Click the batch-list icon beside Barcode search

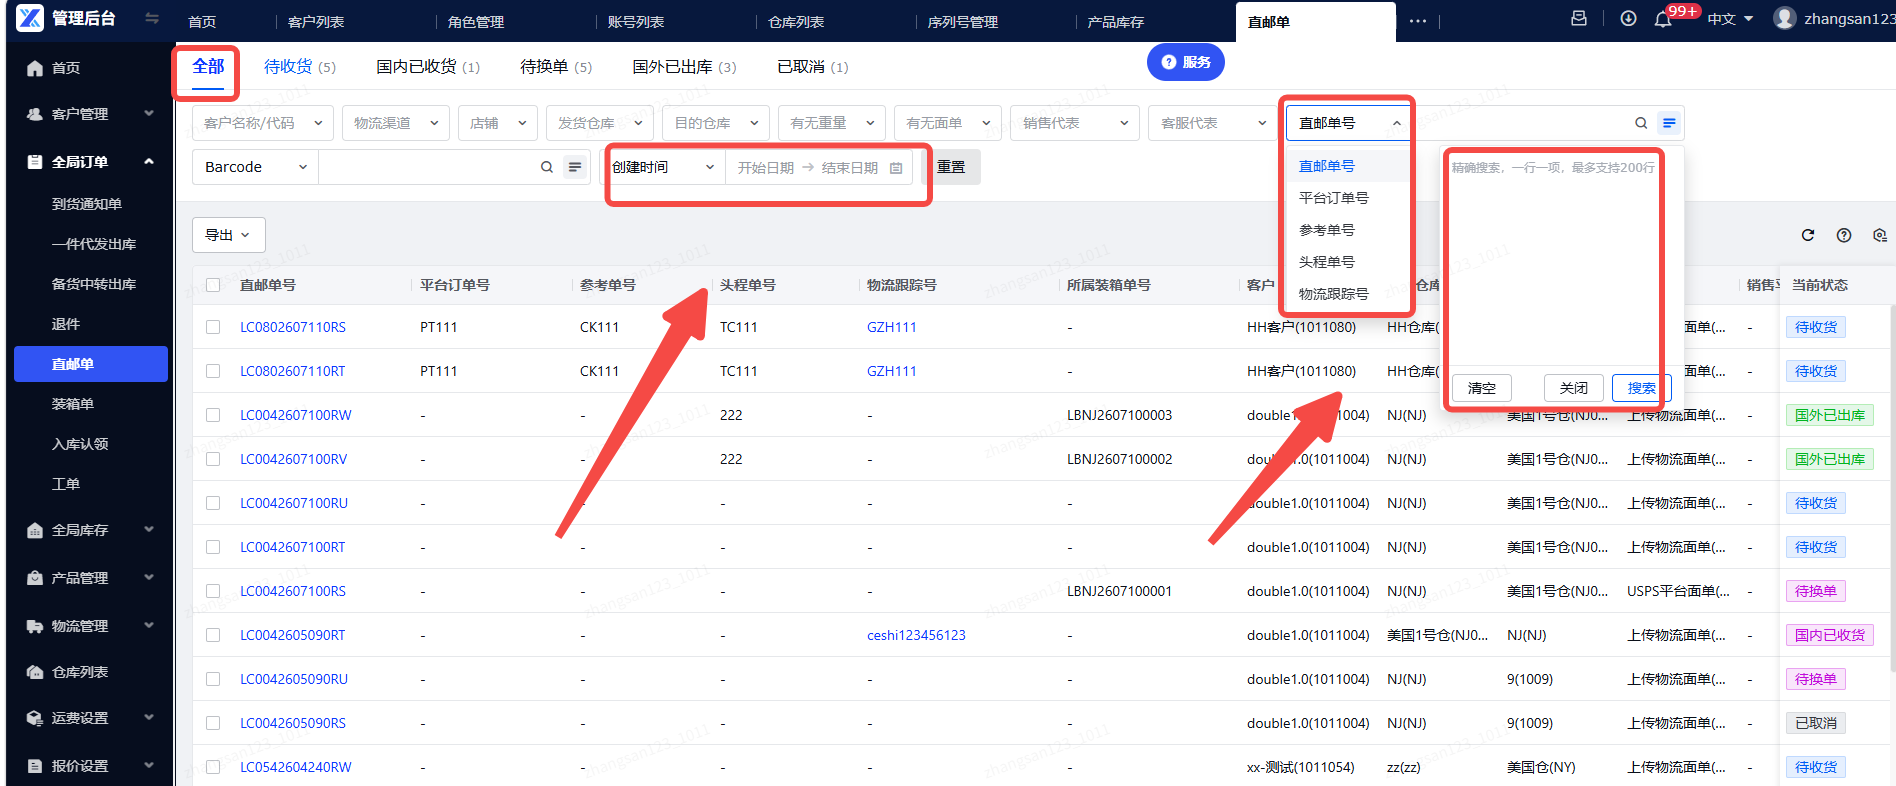coord(575,167)
